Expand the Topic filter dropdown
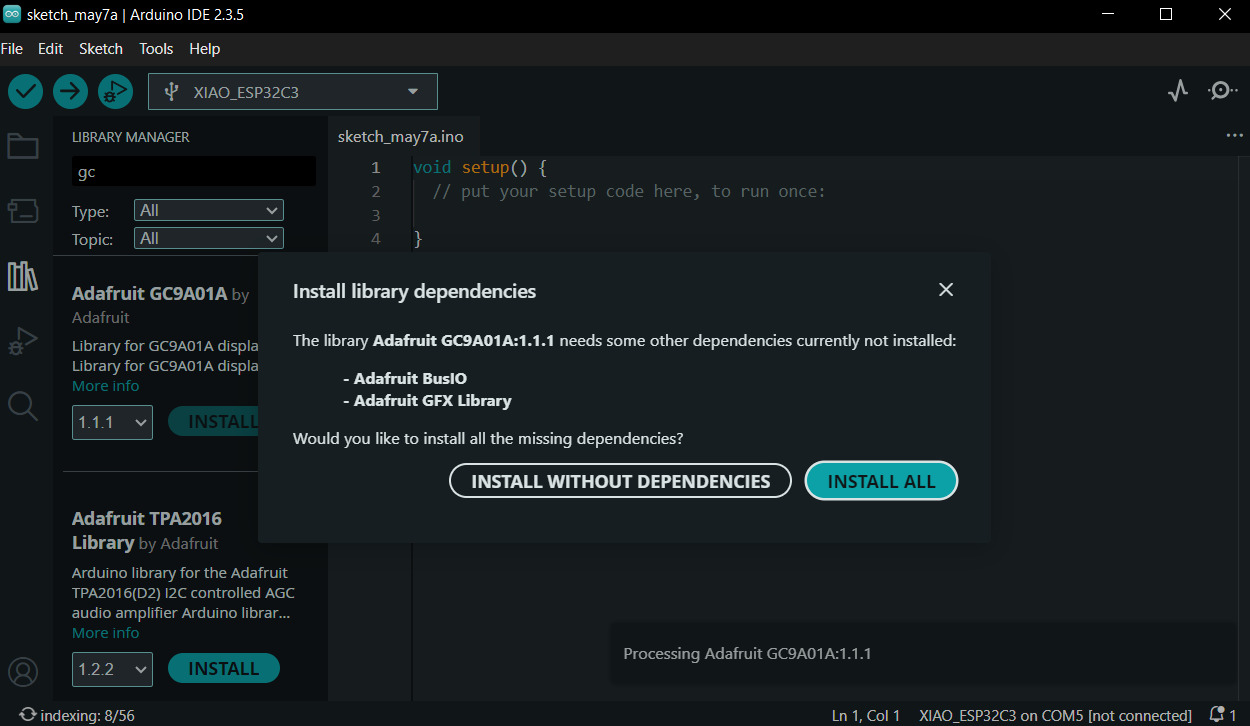 coord(209,238)
